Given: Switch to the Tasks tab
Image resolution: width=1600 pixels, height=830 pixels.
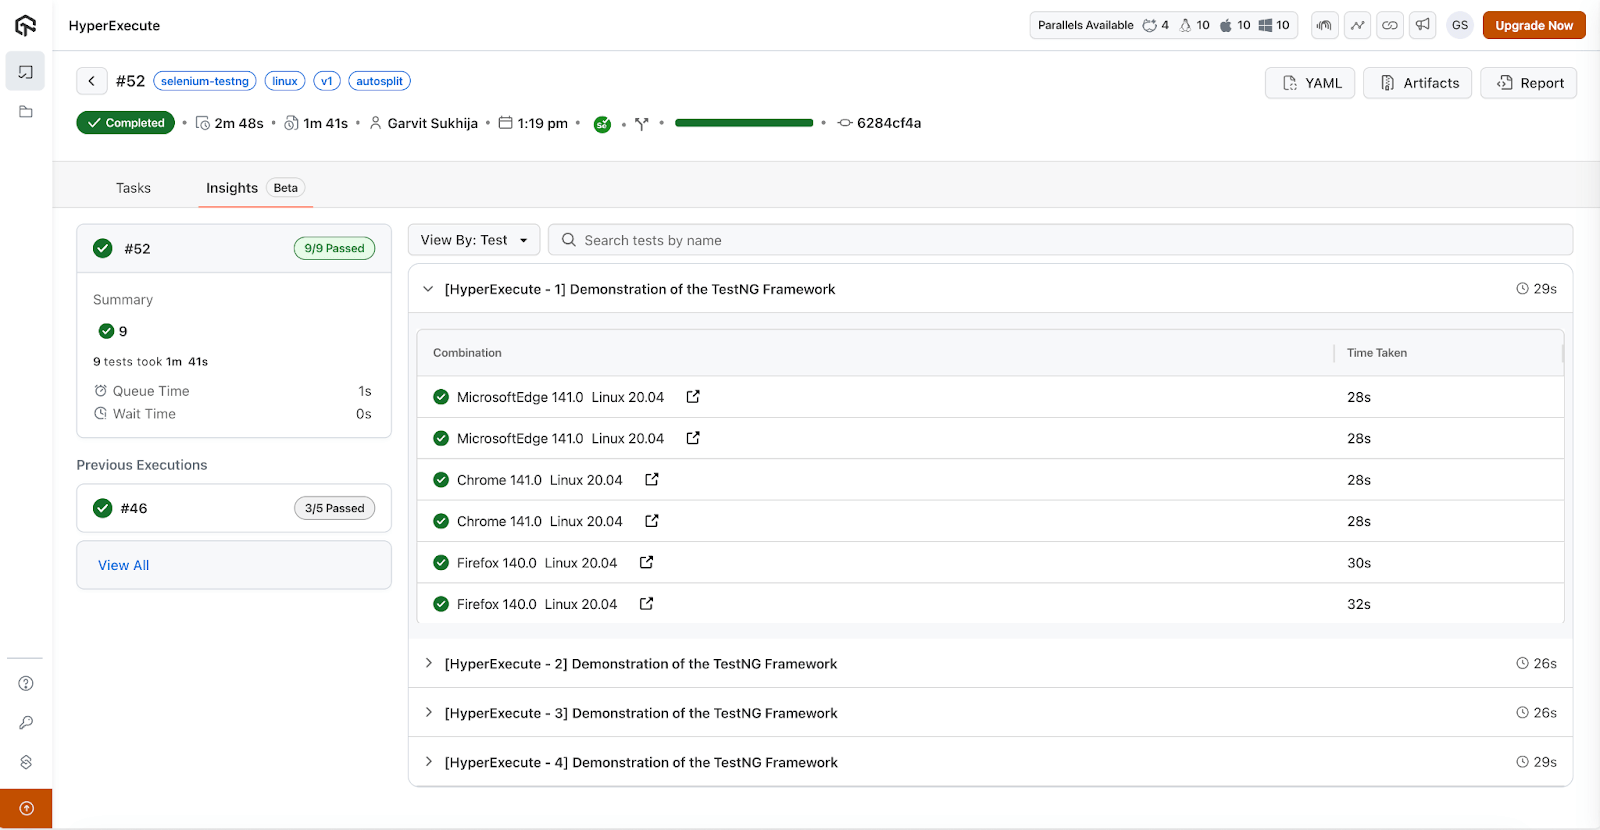Looking at the screenshot, I should coord(133,188).
